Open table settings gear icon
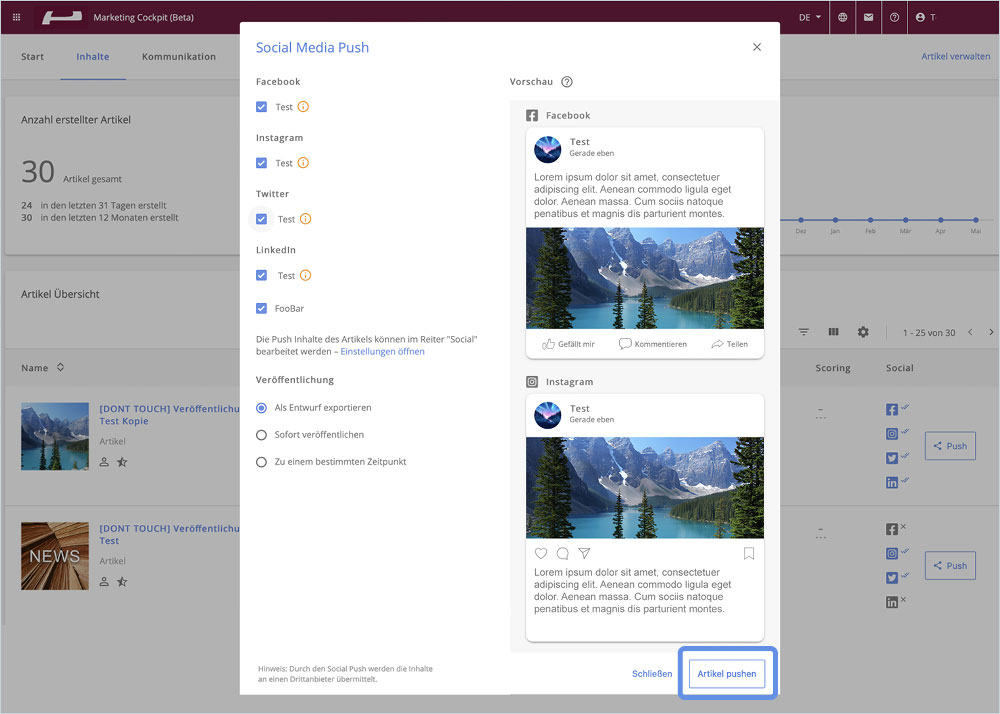Screen dimensions: 1000x714 pyautogui.click(x=863, y=332)
